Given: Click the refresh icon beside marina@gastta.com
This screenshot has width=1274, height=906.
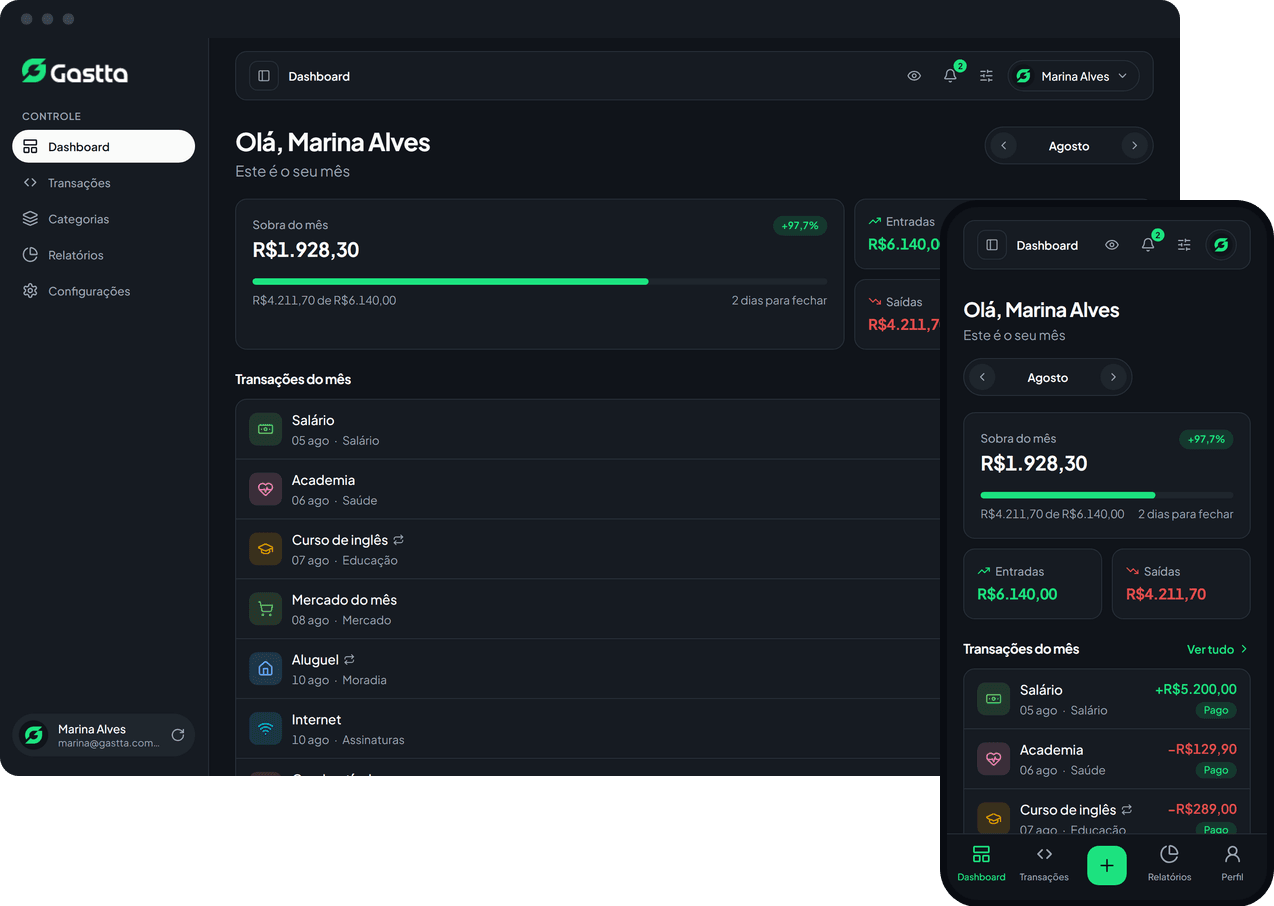Looking at the screenshot, I should tap(178, 735).
